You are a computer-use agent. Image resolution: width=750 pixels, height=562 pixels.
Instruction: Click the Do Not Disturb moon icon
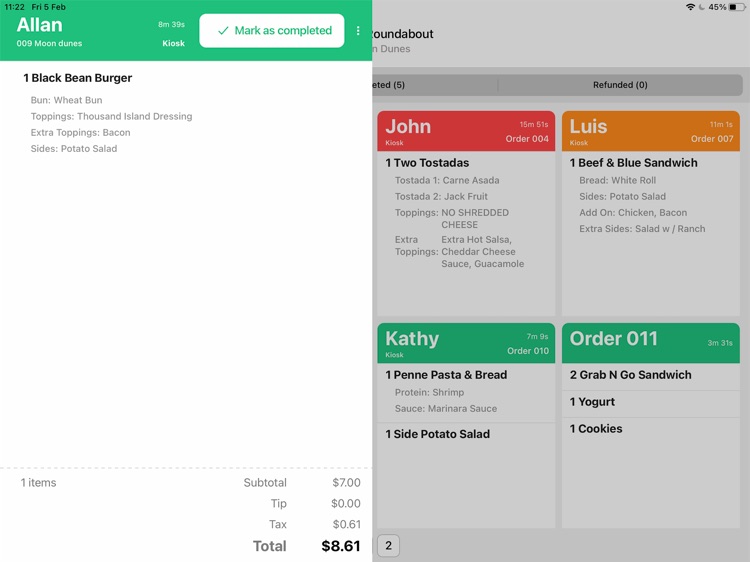pyautogui.click(x=701, y=7)
